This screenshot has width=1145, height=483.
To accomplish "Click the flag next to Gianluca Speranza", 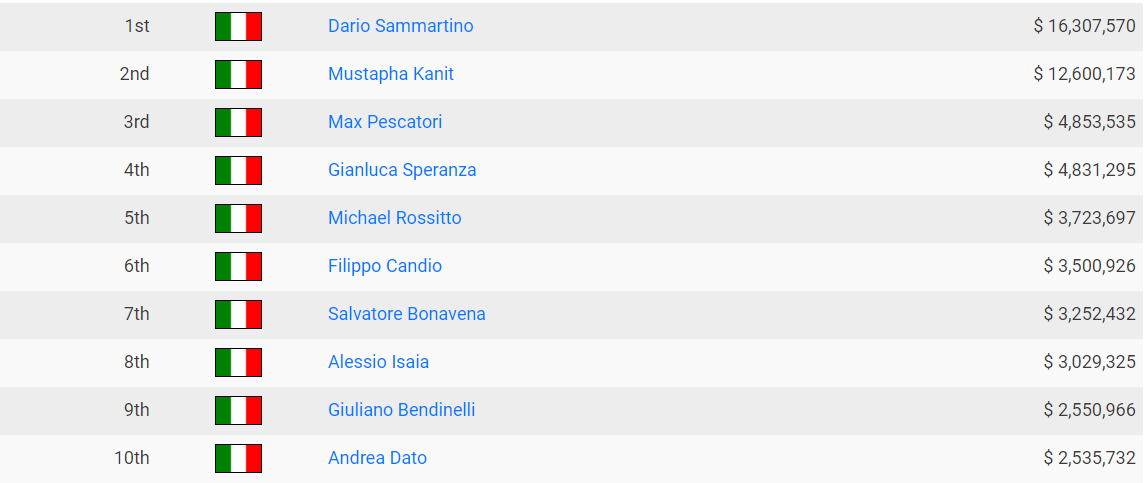I will (238, 170).
